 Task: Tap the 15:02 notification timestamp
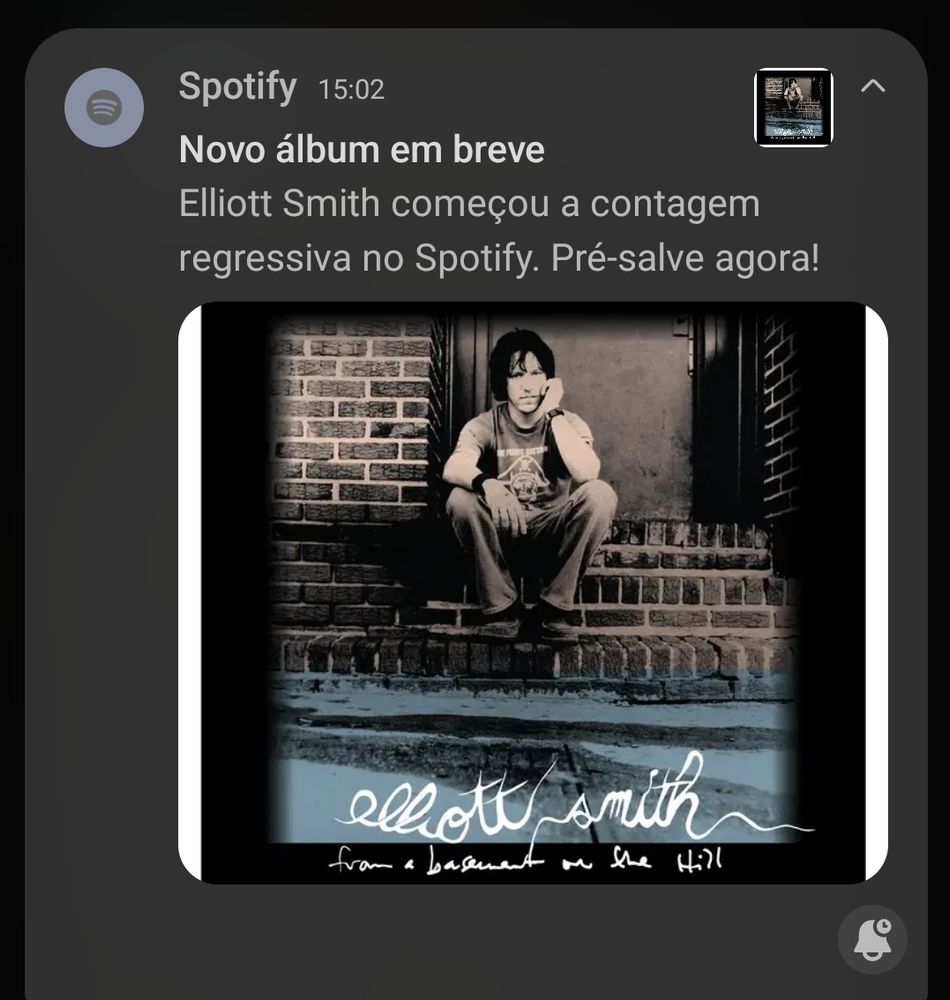(x=351, y=90)
